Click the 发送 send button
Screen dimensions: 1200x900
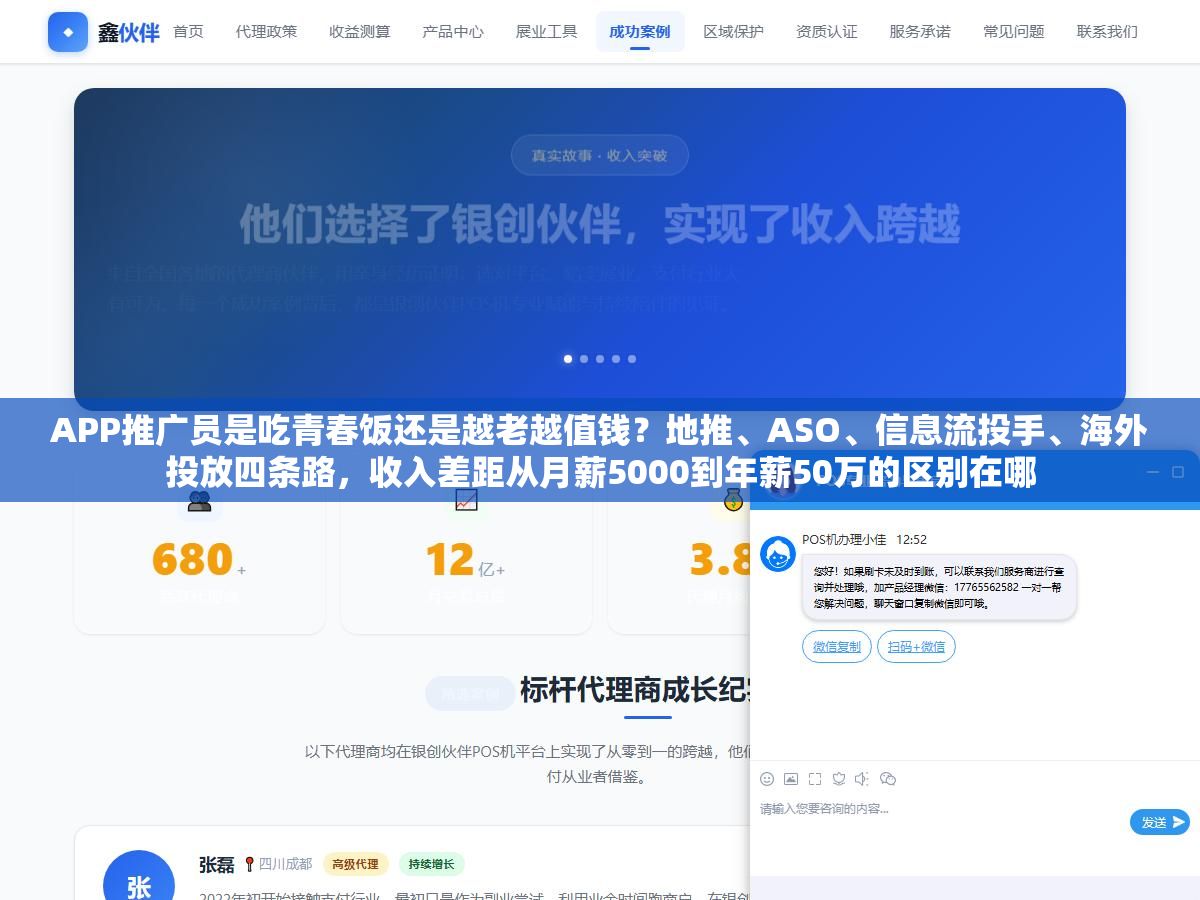(x=1160, y=822)
